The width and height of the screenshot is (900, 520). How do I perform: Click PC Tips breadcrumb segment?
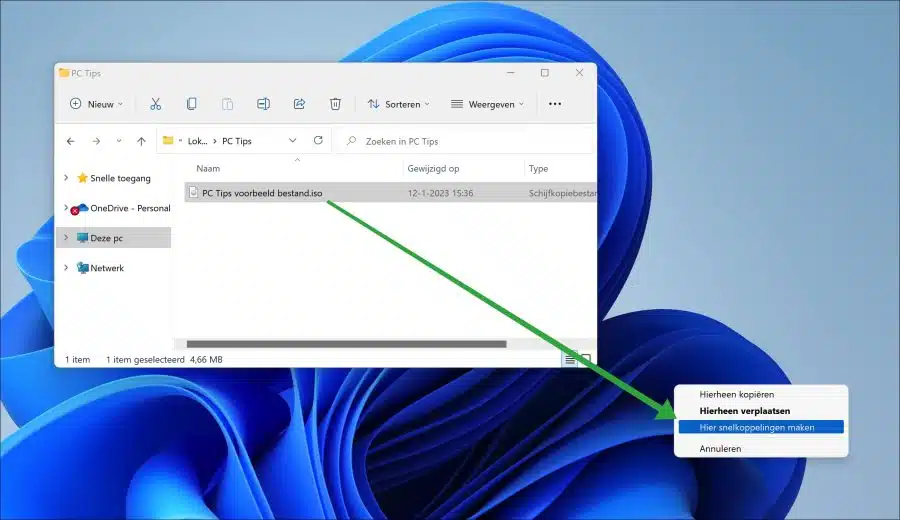[237, 141]
